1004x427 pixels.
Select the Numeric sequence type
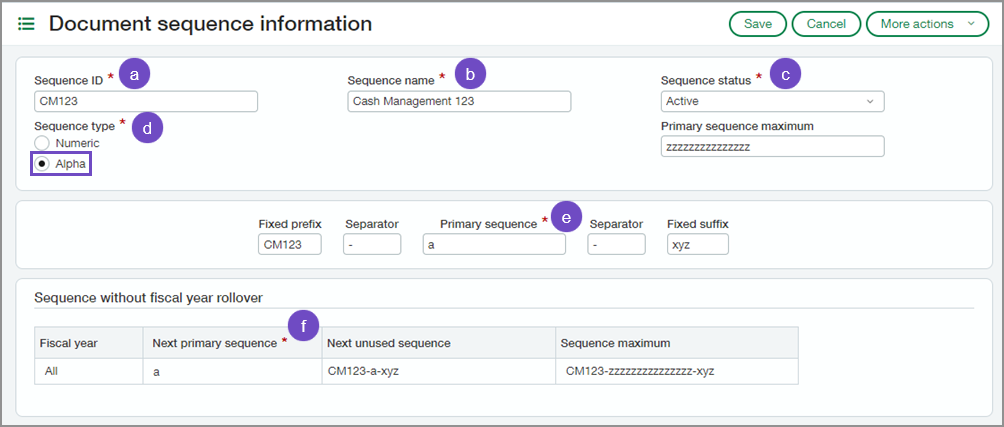pyautogui.click(x=43, y=144)
